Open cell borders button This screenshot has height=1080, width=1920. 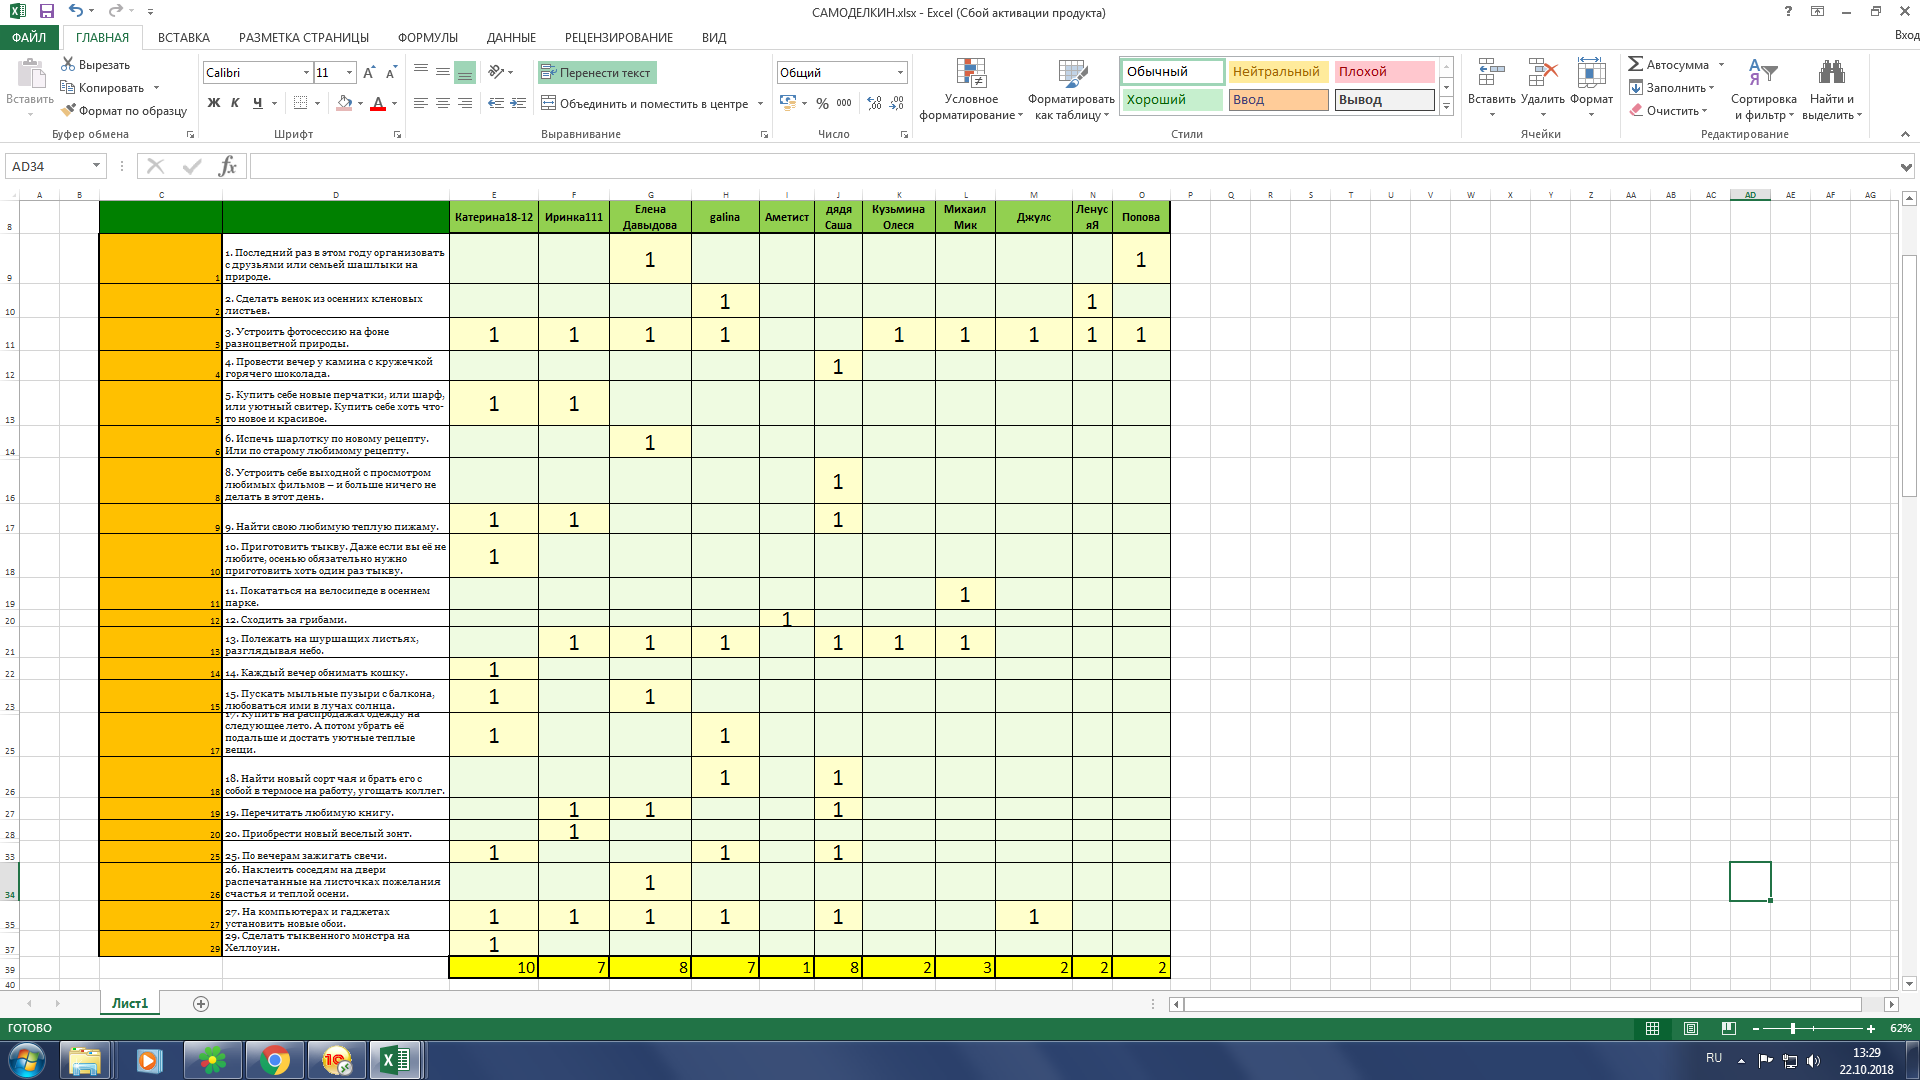(x=300, y=103)
